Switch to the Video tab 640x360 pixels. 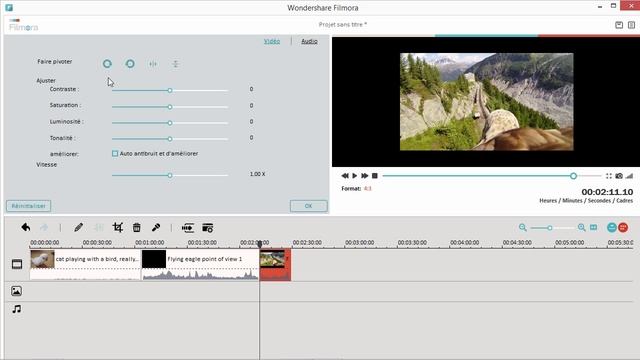click(x=272, y=41)
